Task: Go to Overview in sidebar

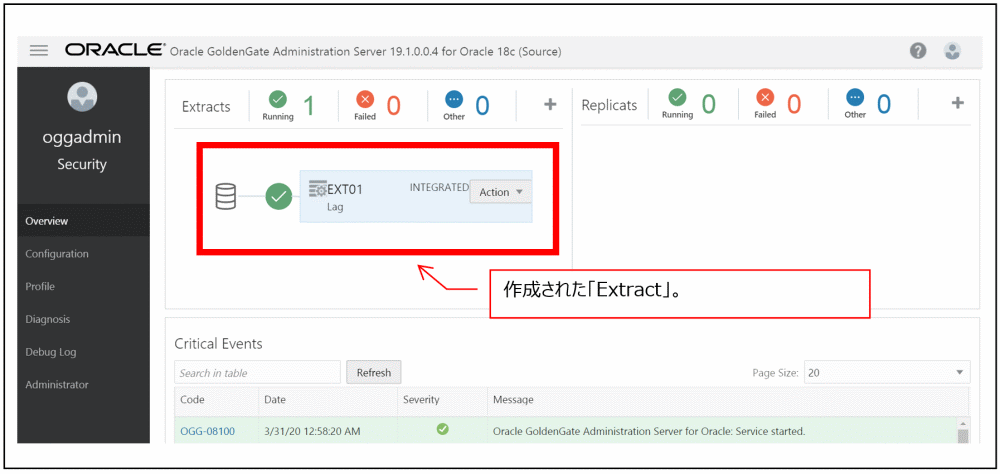Action: click(84, 221)
